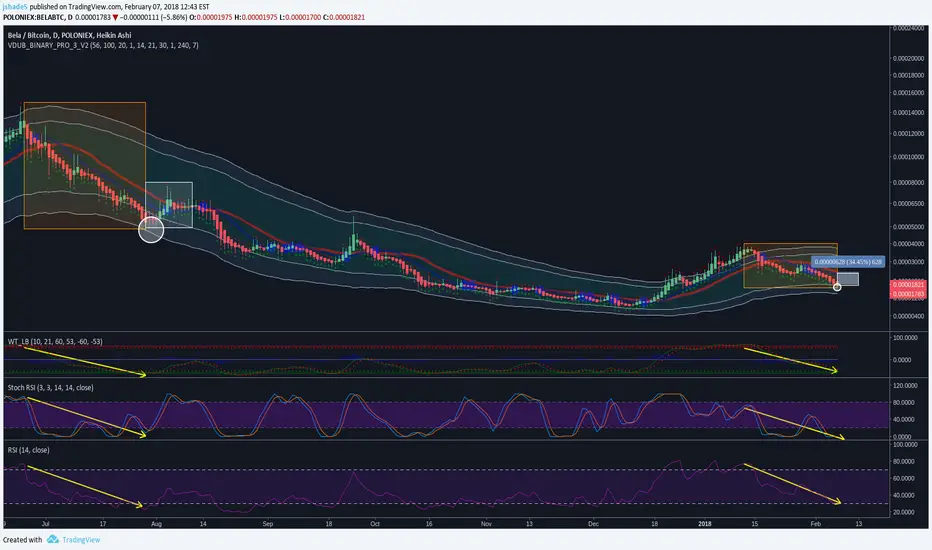Select the header close value C:0.00001821
The width and height of the screenshot is (932, 550).
pos(344,17)
